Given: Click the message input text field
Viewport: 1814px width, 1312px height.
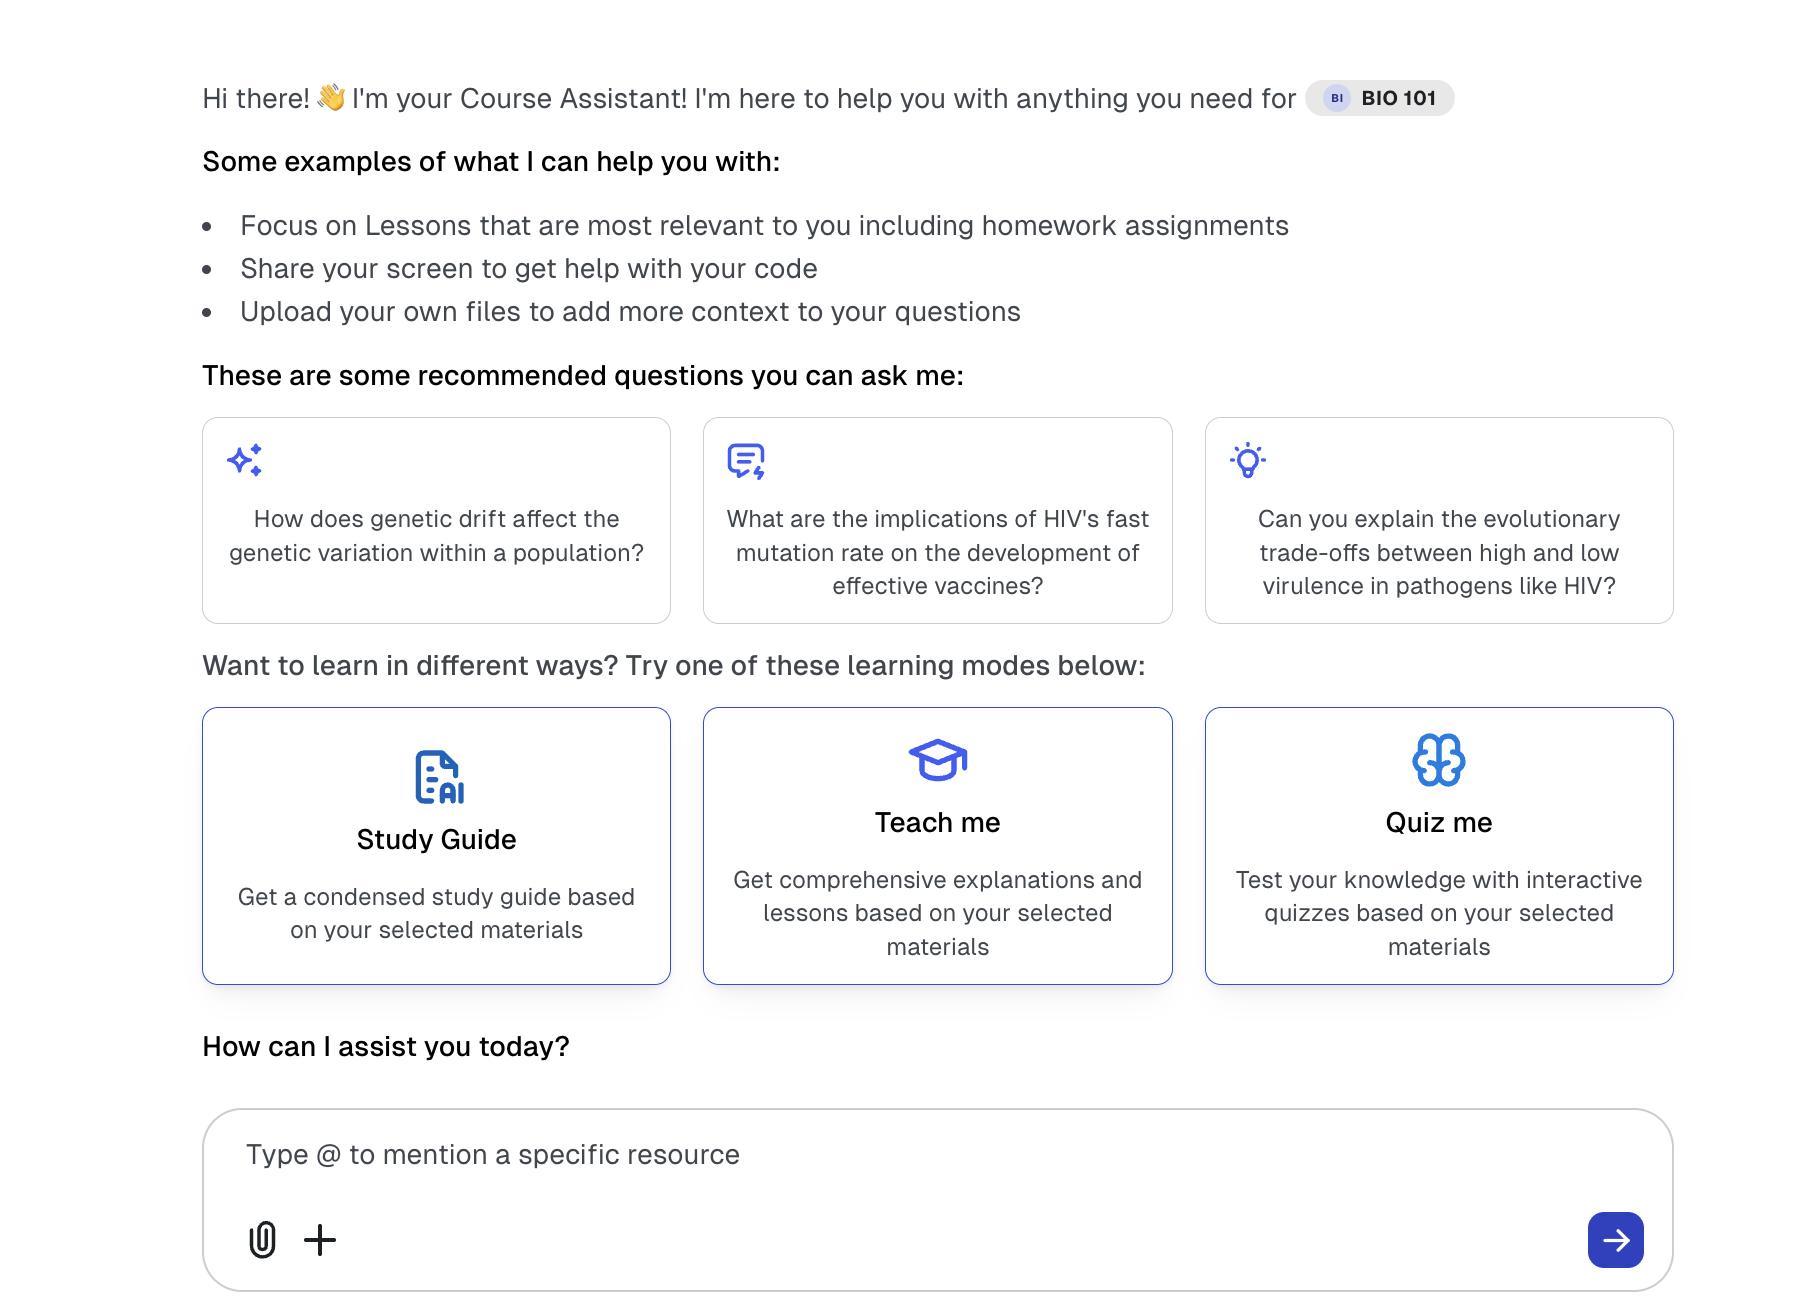Looking at the screenshot, I should 900,1155.
